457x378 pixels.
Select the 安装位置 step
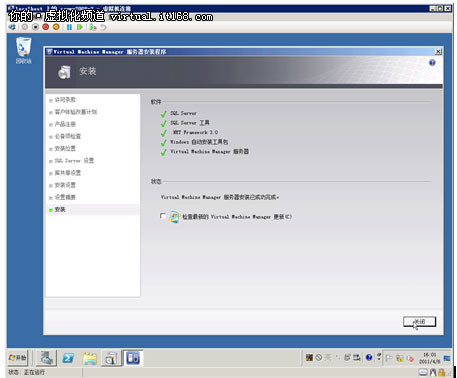click(65, 148)
